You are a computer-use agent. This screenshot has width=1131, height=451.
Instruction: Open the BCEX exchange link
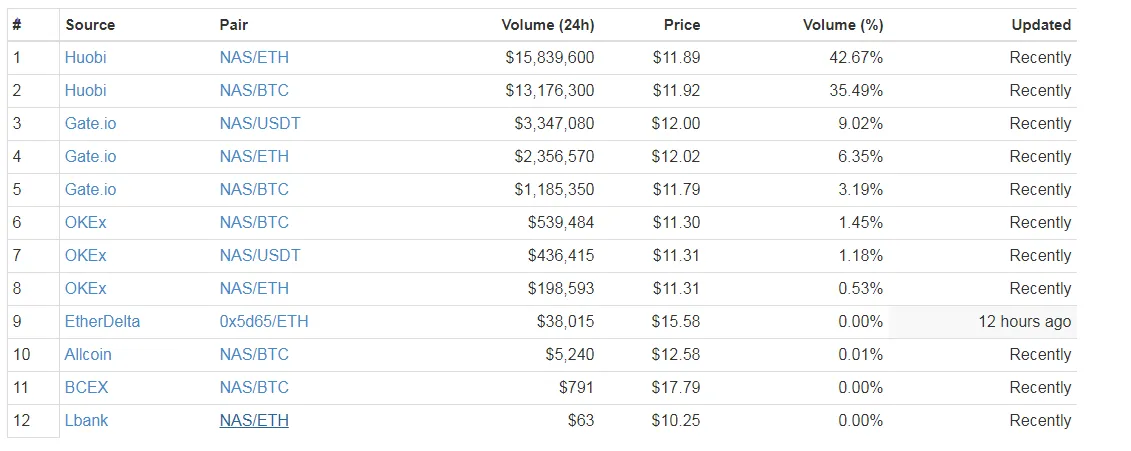pyautogui.click(x=87, y=387)
